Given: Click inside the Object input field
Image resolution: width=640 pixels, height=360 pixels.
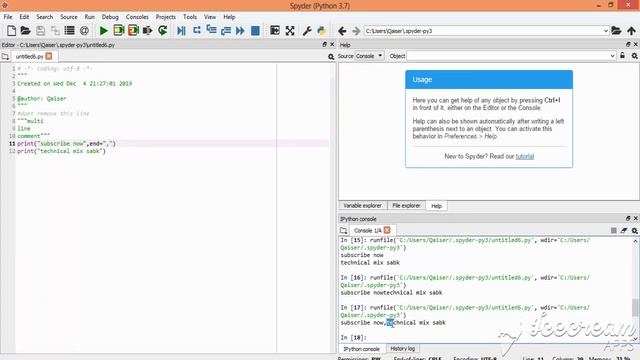Looking at the screenshot, I should point(508,56).
